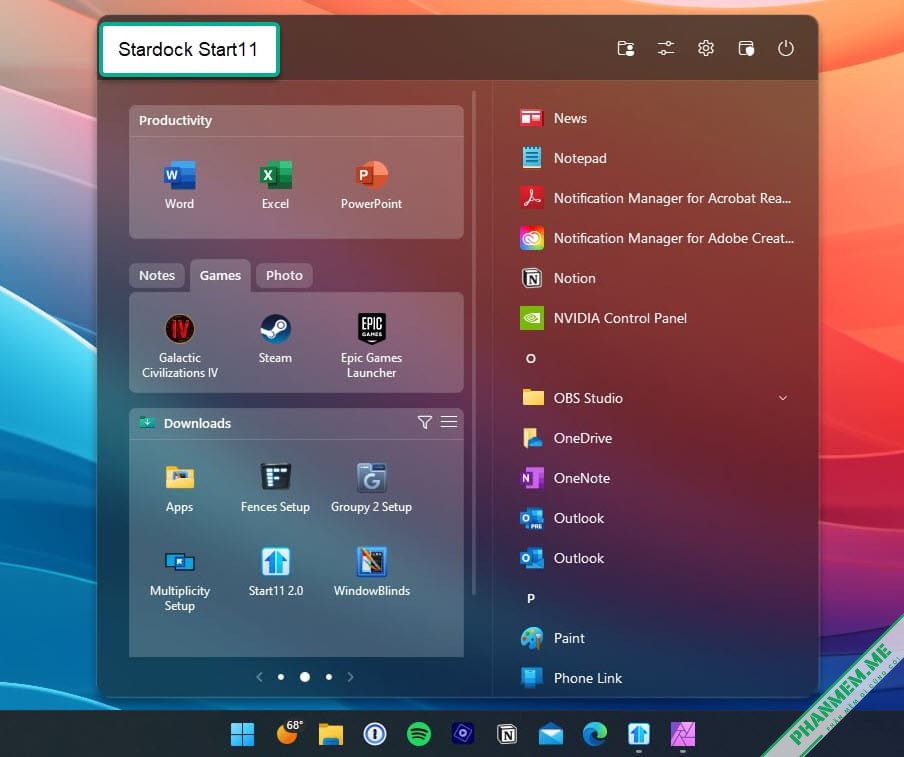Click the power button icon

pyautogui.click(x=785, y=48)
